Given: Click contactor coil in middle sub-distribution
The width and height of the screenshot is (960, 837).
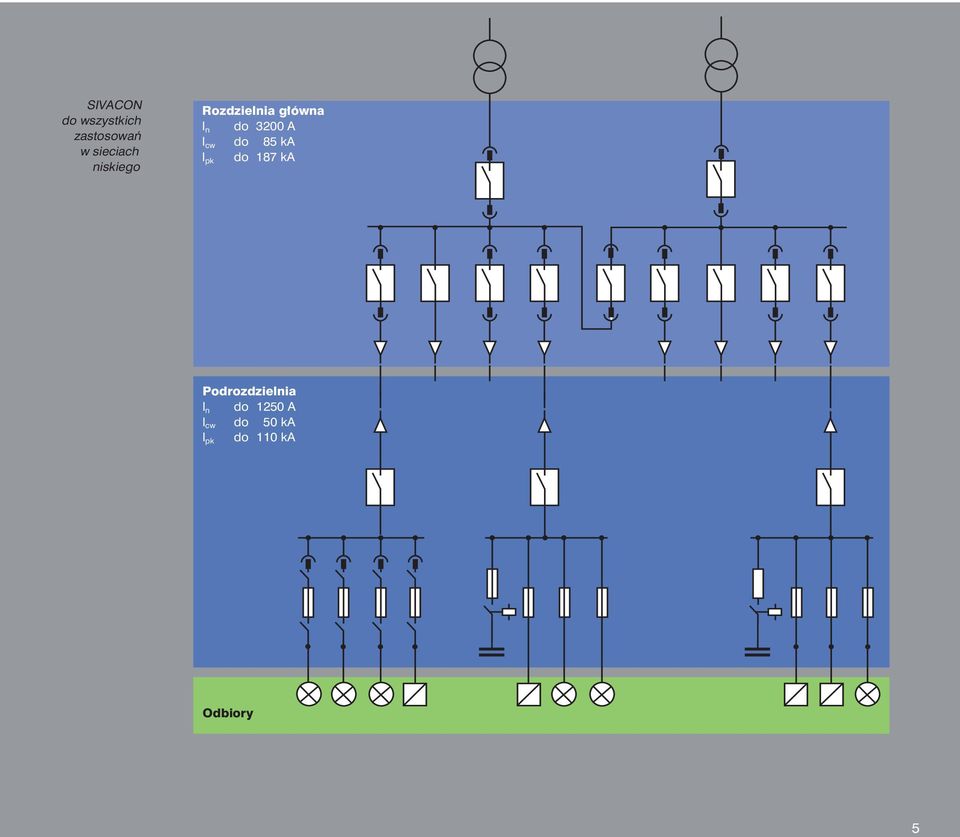Looking at the screenshot, I should pyautogui.click(x=509, y=611).
